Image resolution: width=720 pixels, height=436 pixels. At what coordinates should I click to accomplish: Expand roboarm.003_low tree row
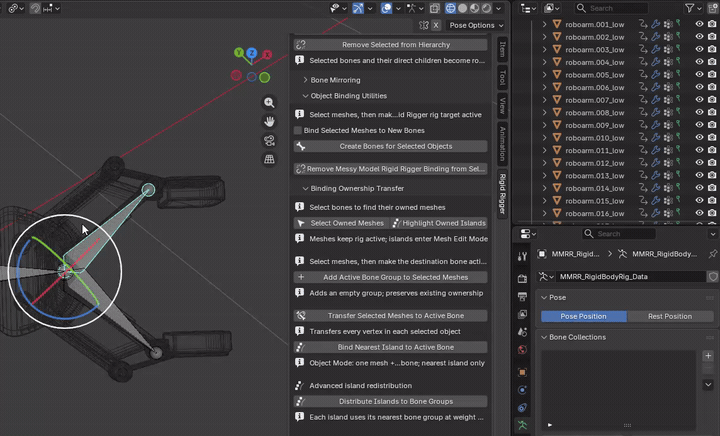(x=545, y=49)
